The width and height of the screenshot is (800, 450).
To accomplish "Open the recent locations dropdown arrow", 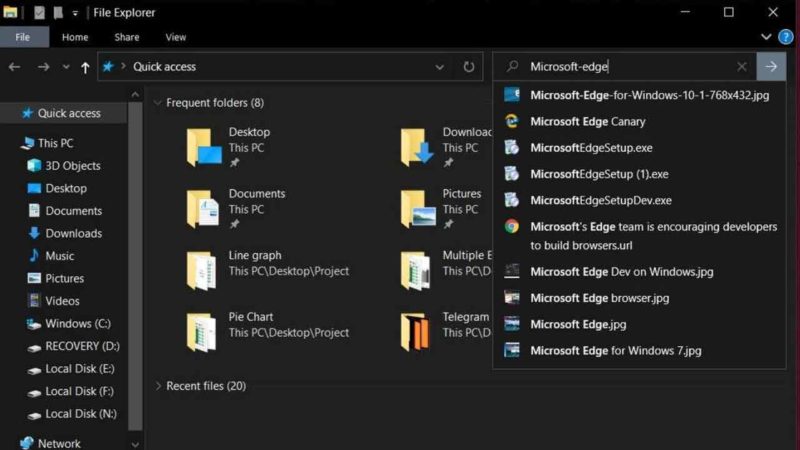I will pos(65,67).
